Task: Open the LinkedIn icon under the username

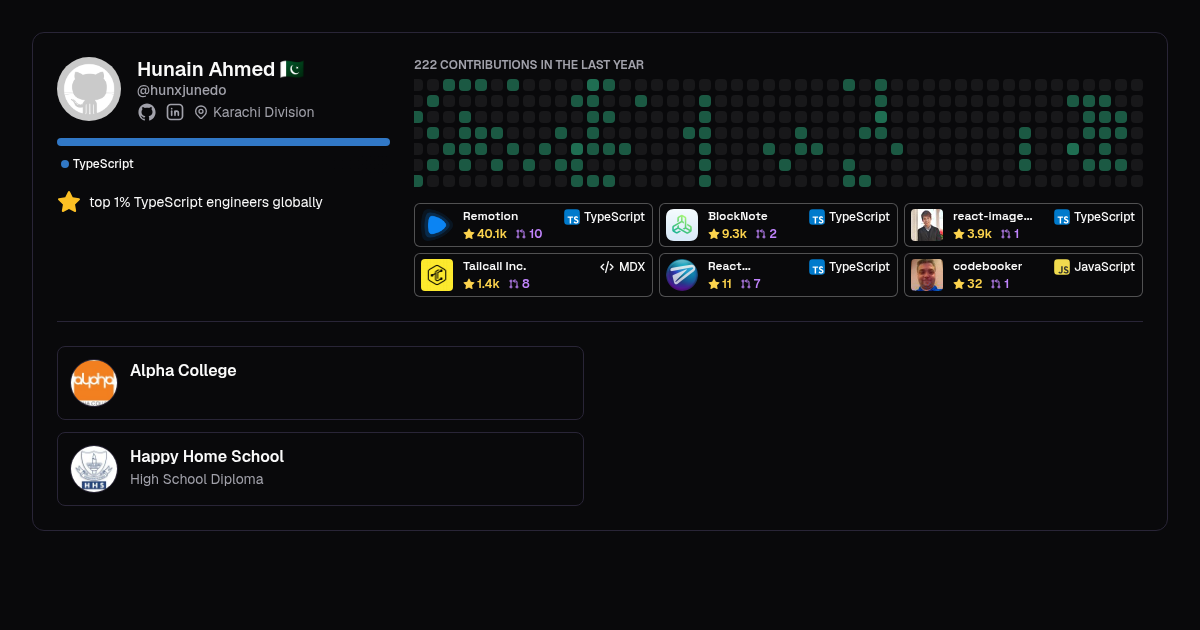Action: [x=175, y=112]
